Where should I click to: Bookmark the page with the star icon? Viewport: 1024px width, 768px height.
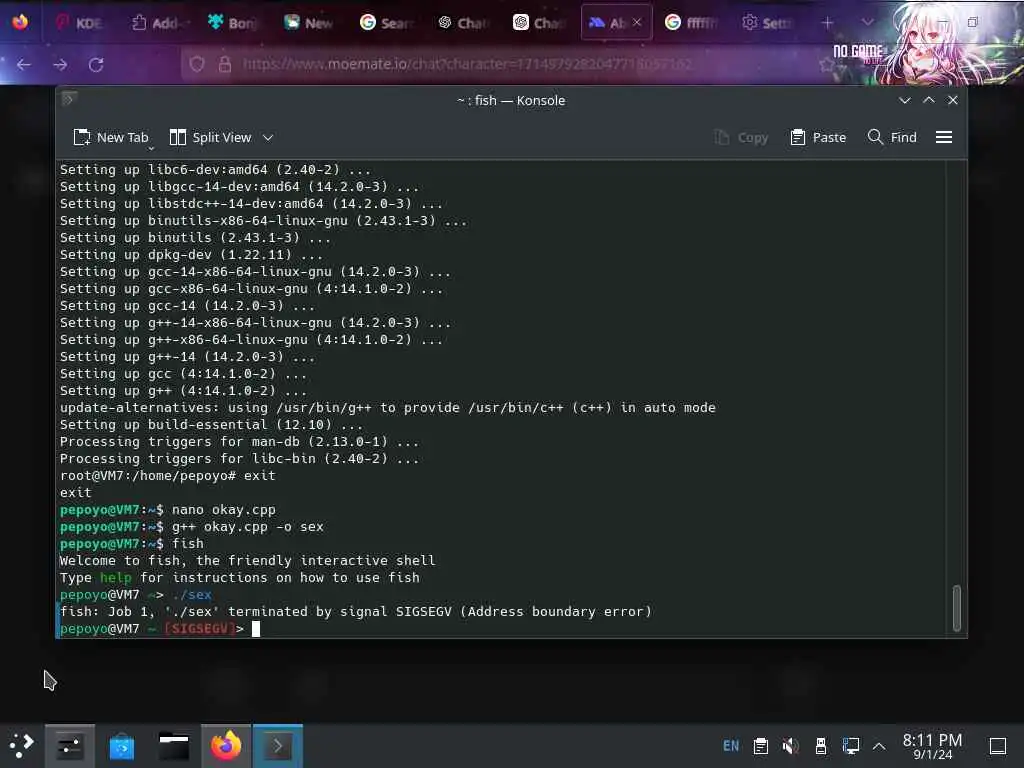click(x=827, y=64)
